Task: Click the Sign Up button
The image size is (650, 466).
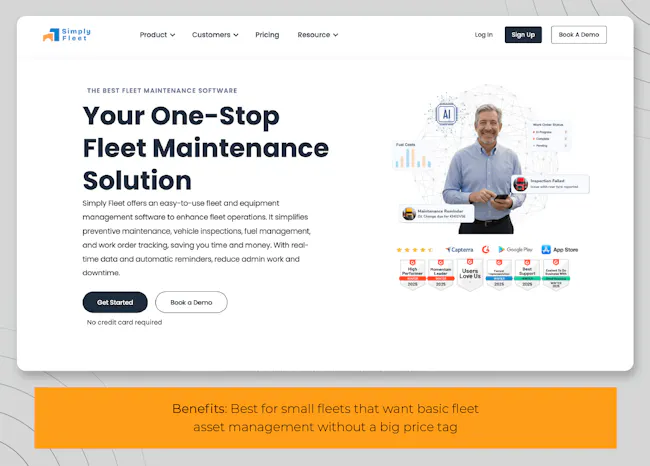Action: coord(523,35)
